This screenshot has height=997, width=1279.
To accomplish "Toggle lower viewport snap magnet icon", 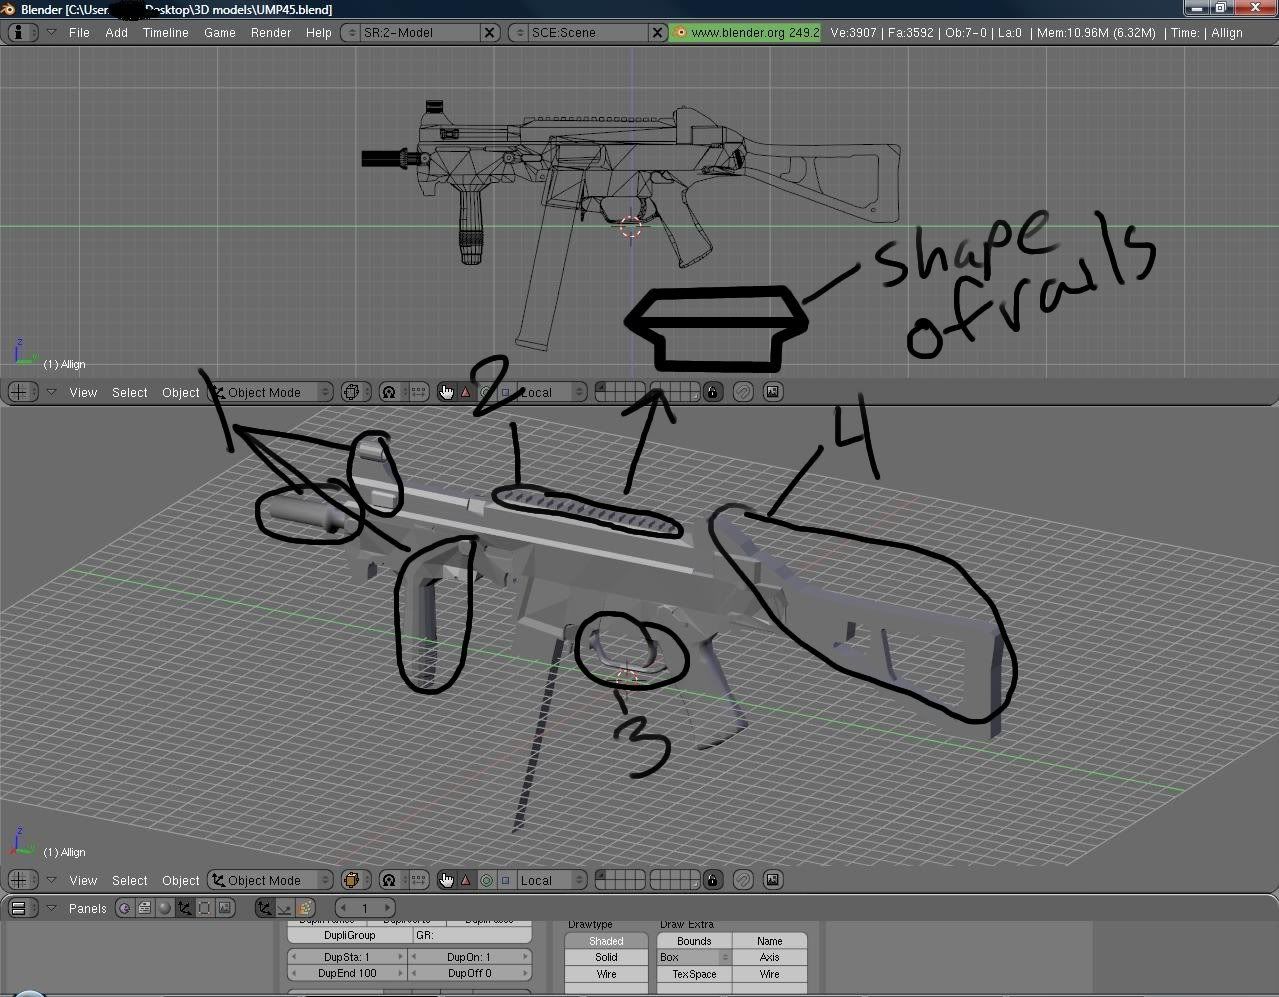I will pyautogui.click(x=743, y=880).
